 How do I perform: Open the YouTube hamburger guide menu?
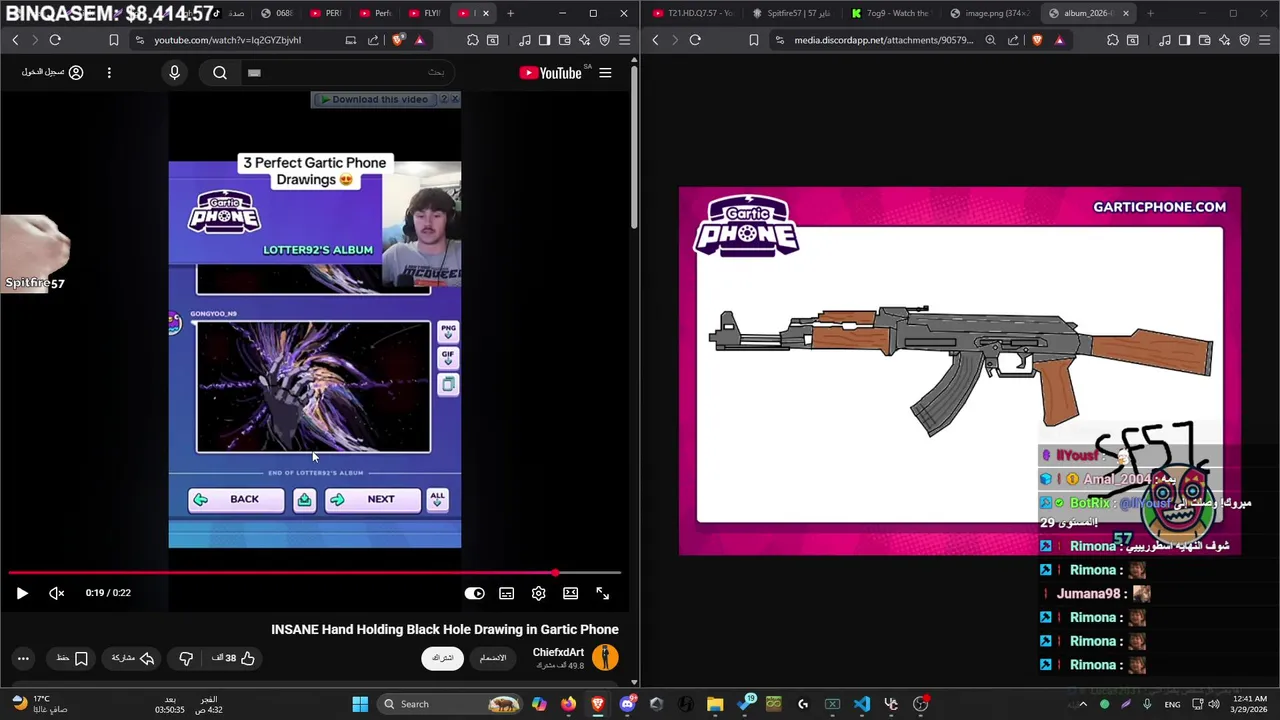point(605,73)
